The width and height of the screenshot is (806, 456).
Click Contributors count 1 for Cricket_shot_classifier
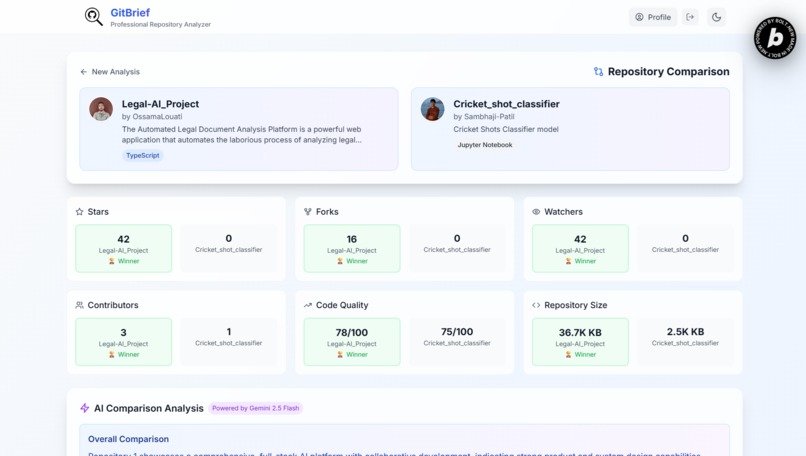[229, 332]
